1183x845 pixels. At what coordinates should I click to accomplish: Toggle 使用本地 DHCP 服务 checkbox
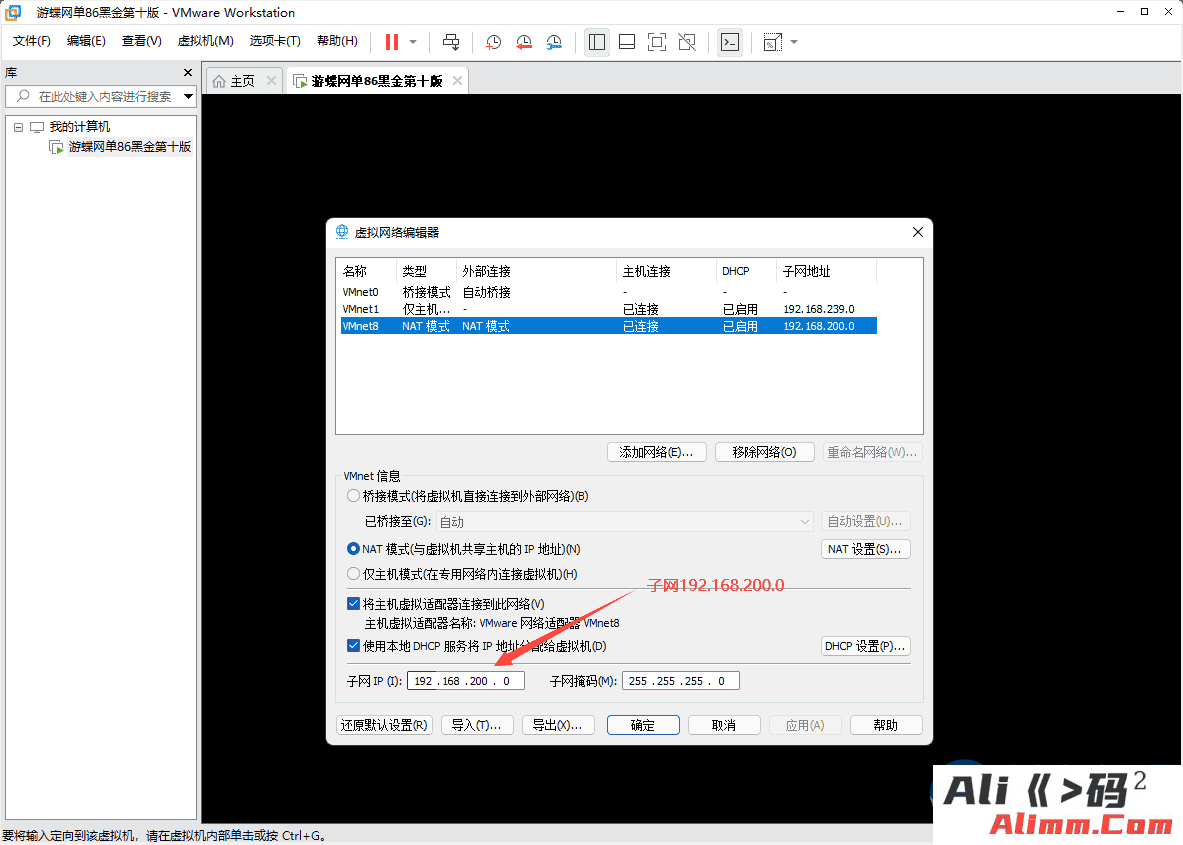(x=353, y=646)
